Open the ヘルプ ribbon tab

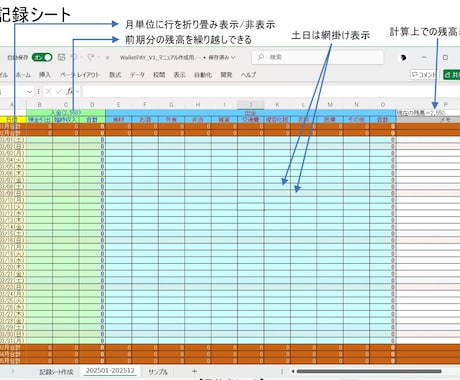click(x=248, y=75)
